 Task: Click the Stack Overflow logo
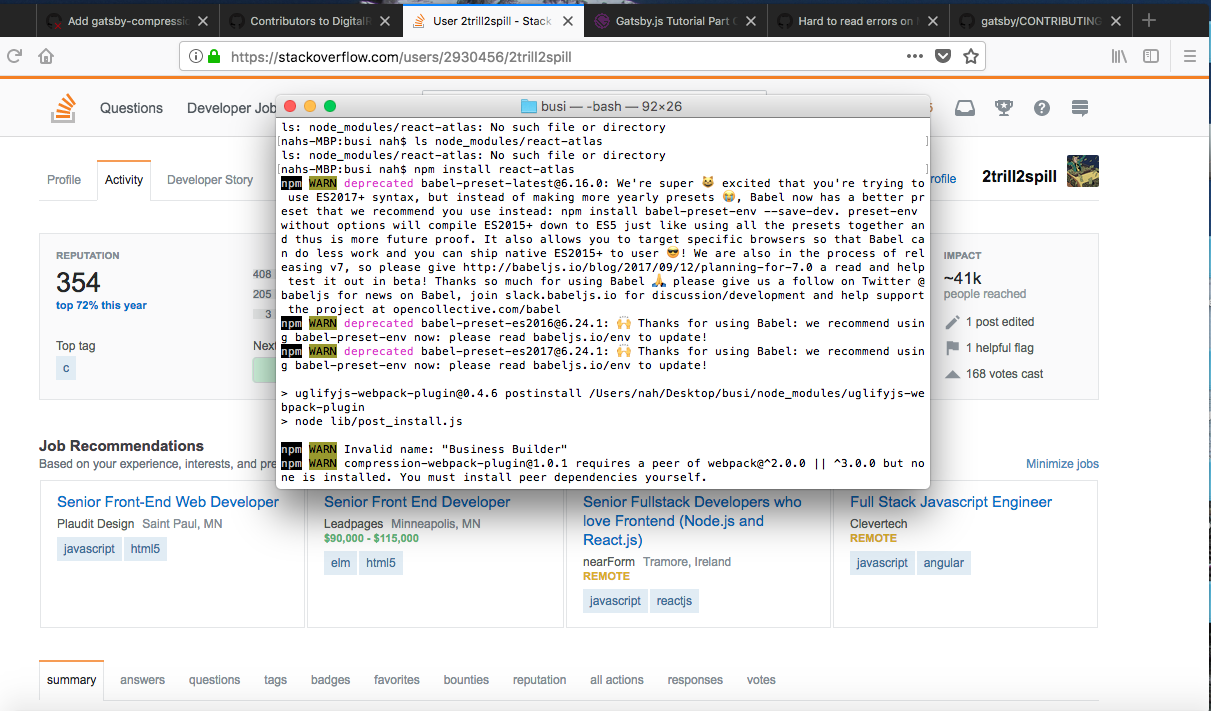64,108
